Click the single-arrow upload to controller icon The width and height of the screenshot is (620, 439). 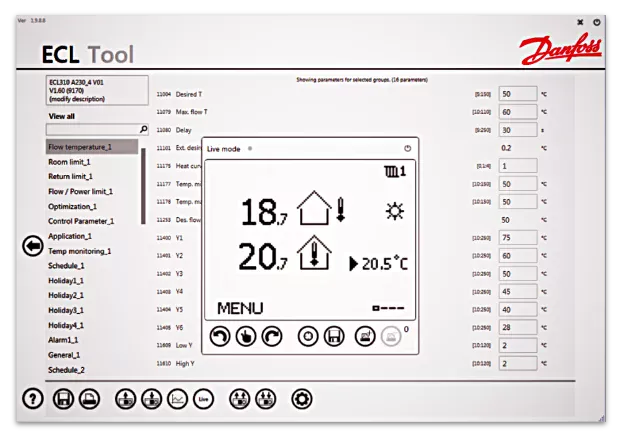(x=126, y=399)
